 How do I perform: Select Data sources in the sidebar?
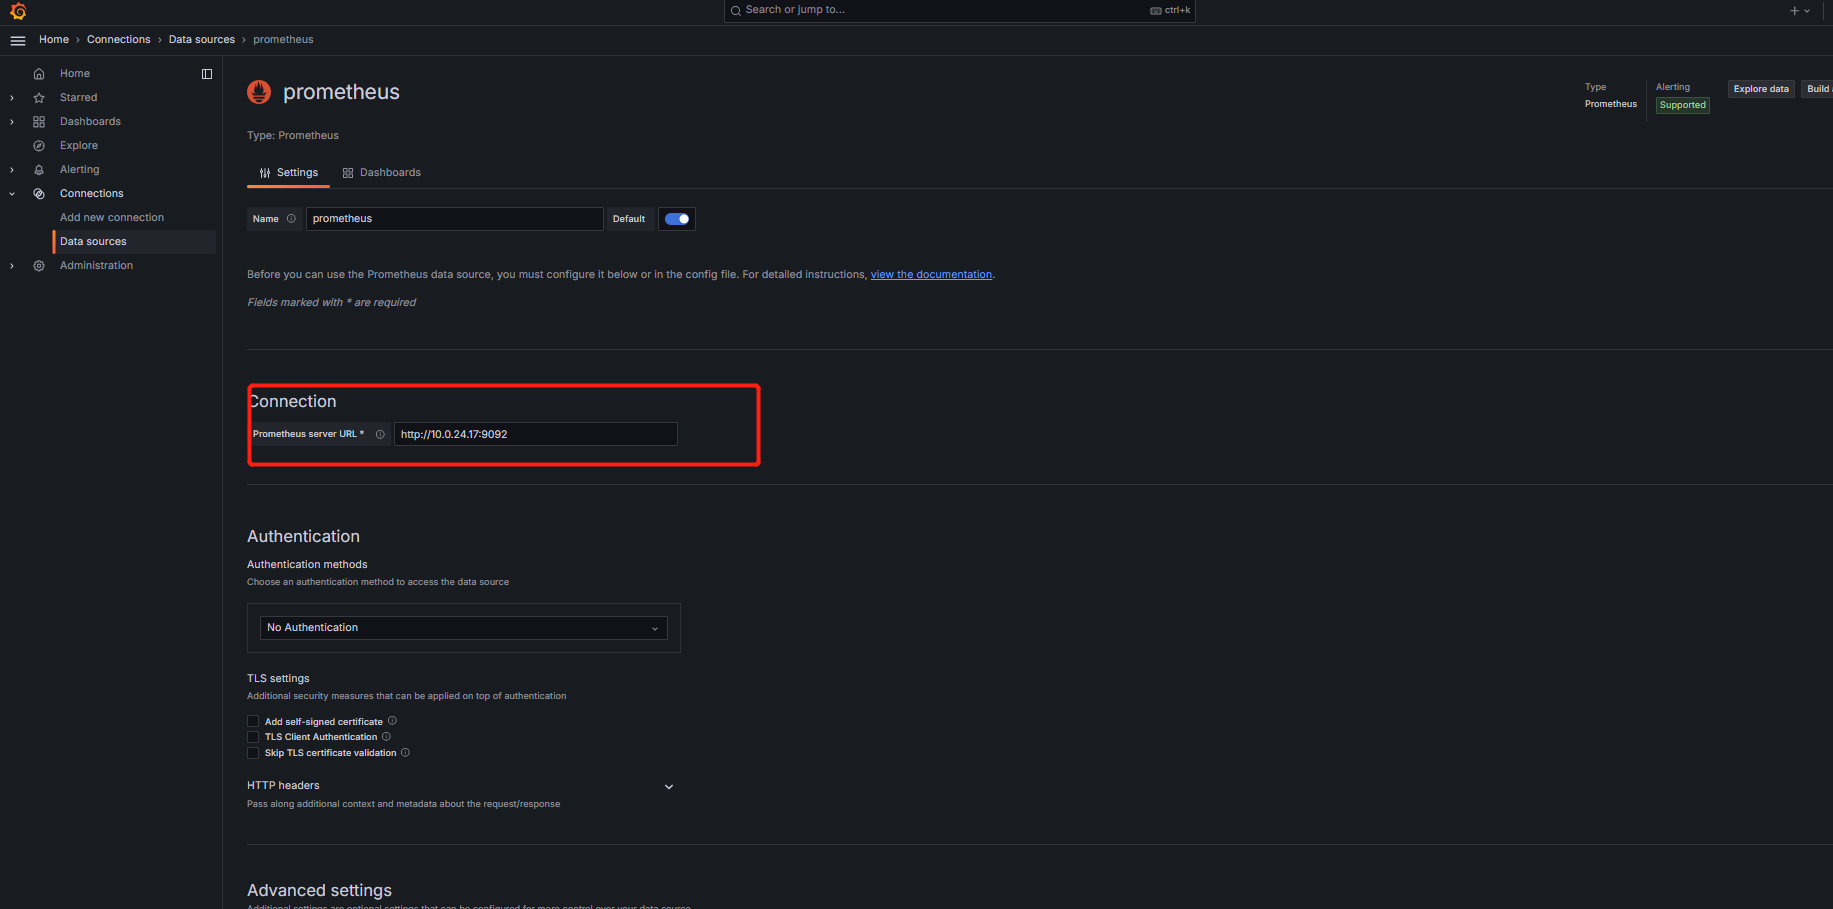point(93,242)
